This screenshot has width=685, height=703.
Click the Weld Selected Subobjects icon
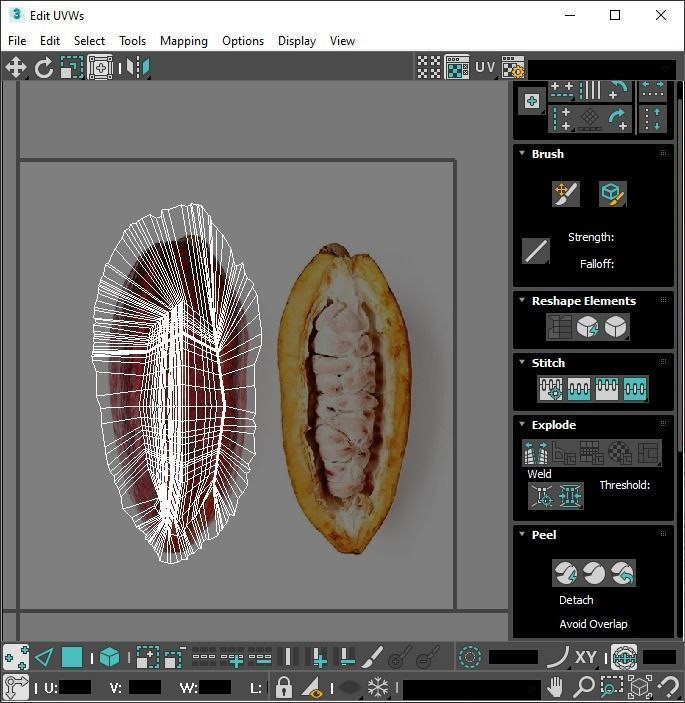point(570,496)
